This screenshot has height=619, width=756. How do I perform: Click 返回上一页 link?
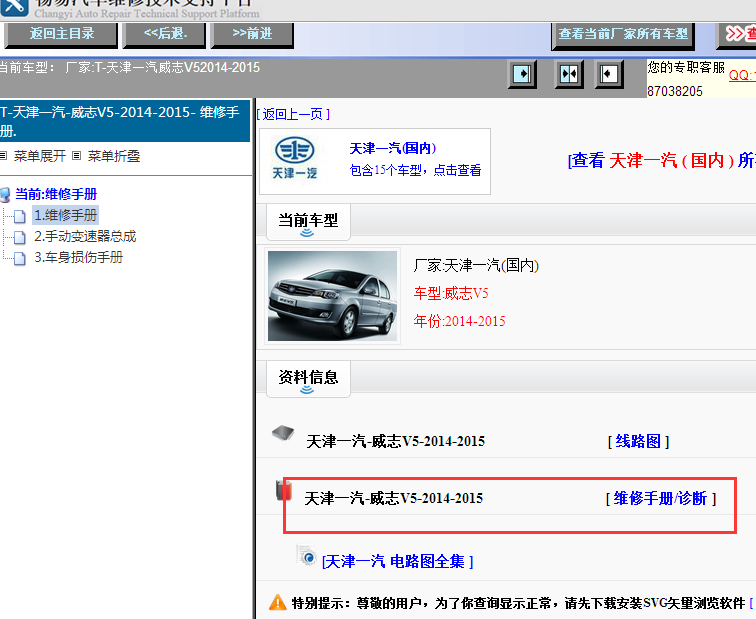point(293,114)
